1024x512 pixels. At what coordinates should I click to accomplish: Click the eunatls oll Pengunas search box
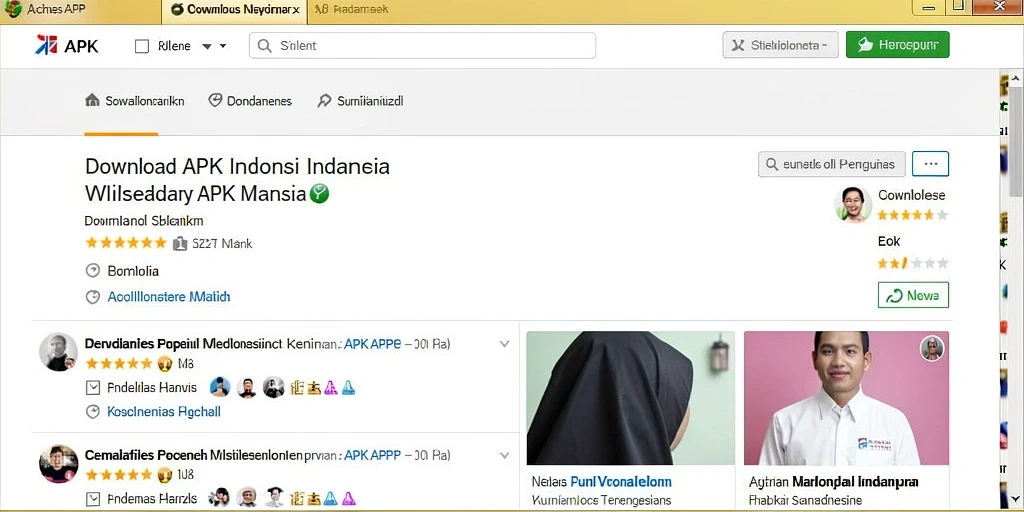(x=831, y=164)
